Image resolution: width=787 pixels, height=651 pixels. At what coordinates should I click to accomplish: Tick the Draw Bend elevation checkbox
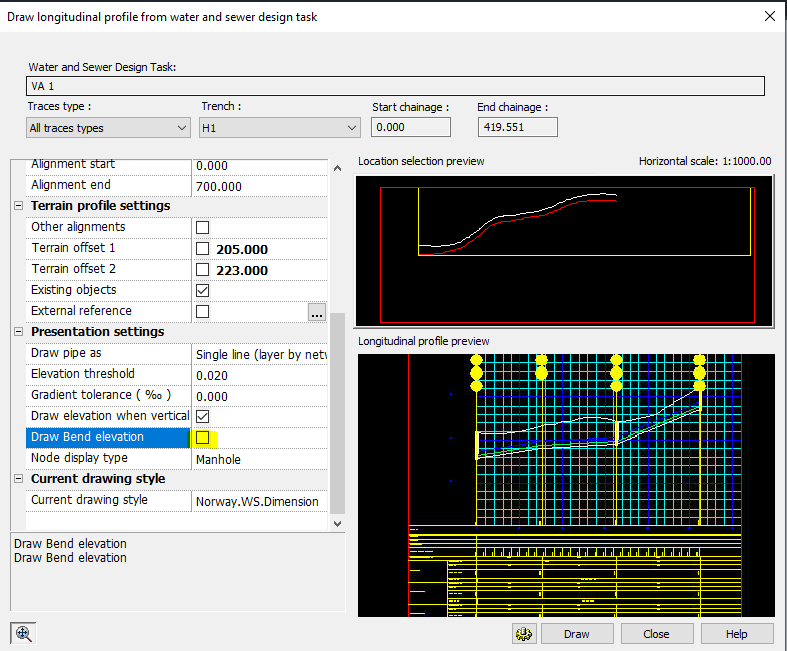203,438
